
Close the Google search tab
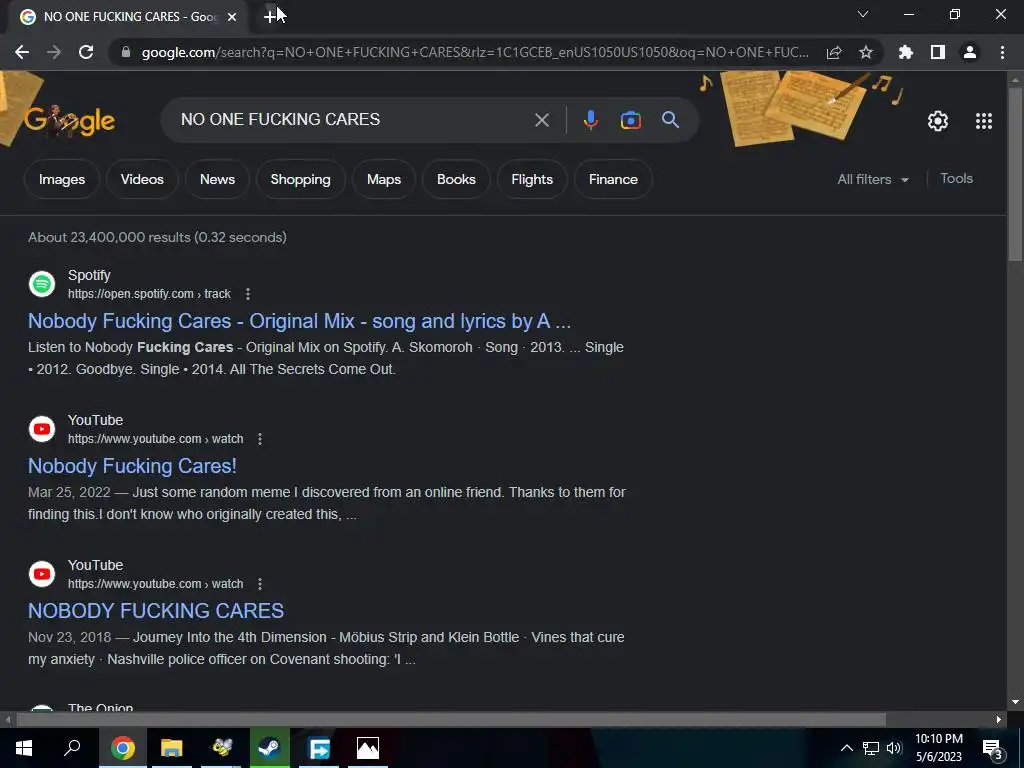232,17
